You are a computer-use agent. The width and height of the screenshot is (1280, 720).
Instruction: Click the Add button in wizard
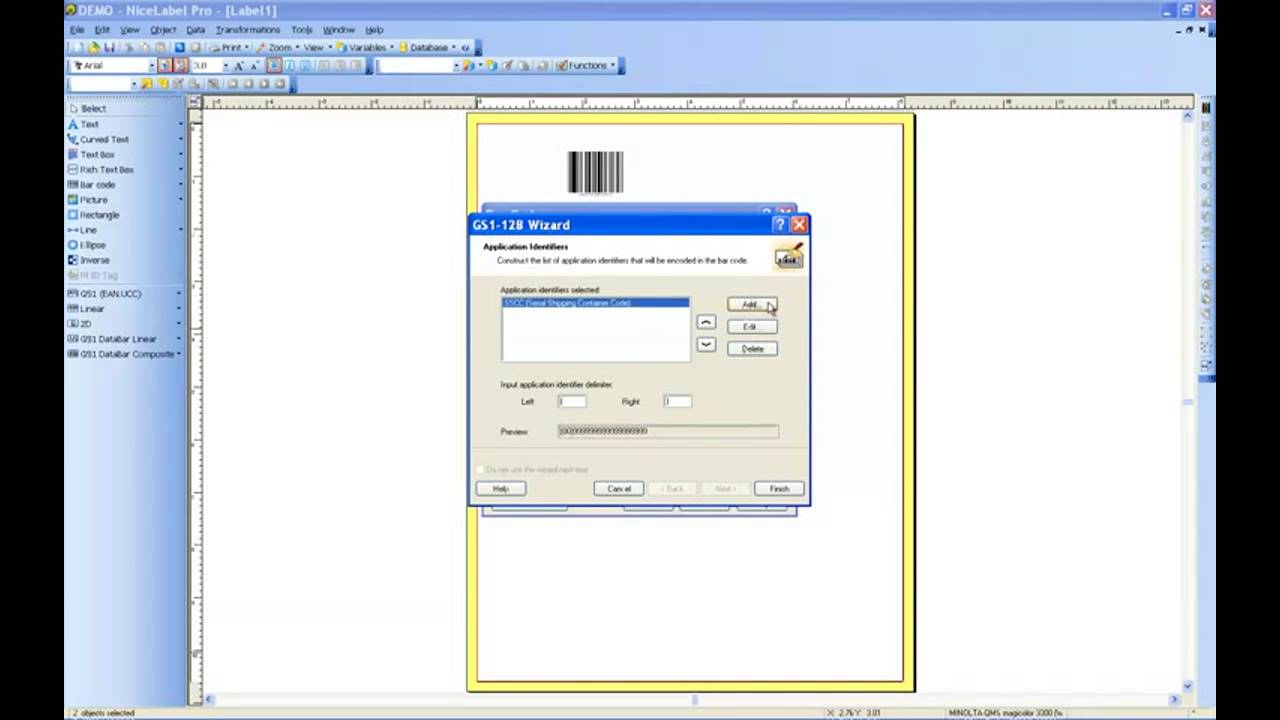point(752,305)
